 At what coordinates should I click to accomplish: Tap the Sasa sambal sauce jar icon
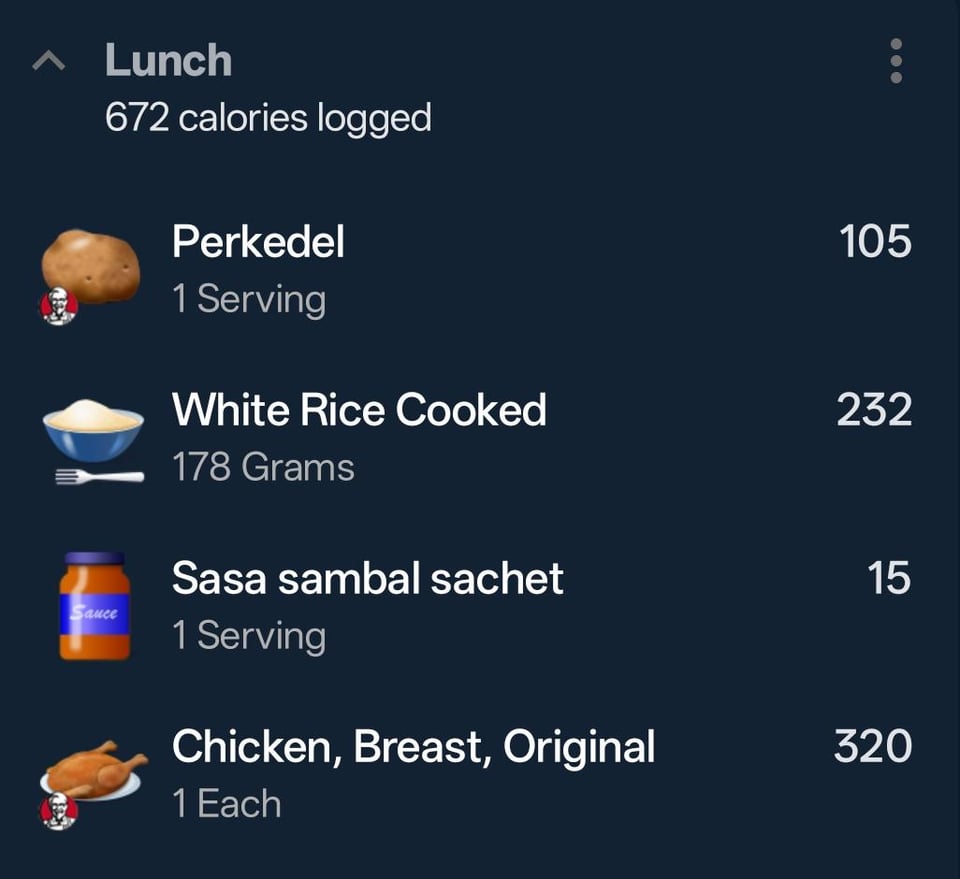[x=94, y=606]
